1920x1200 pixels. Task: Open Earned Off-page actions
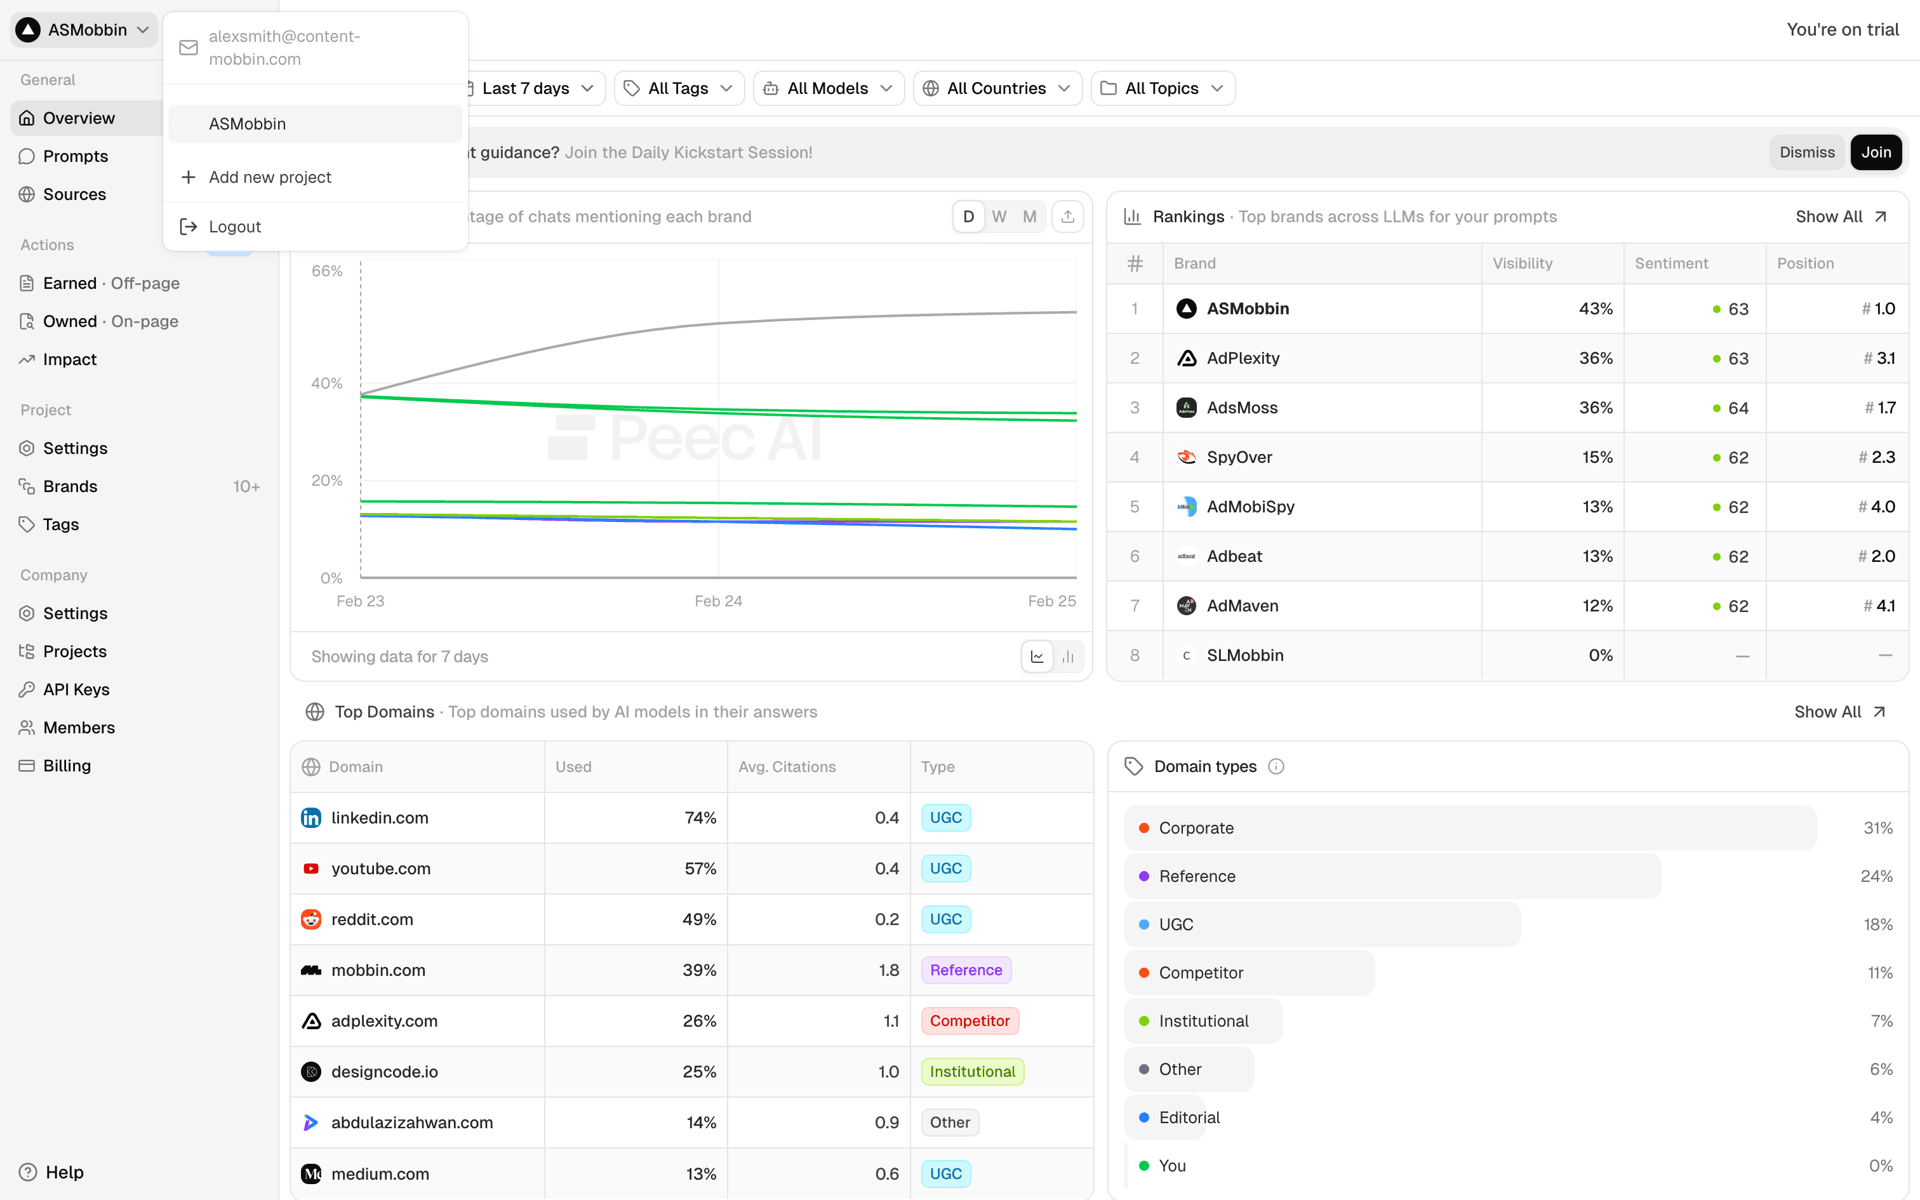140,283
